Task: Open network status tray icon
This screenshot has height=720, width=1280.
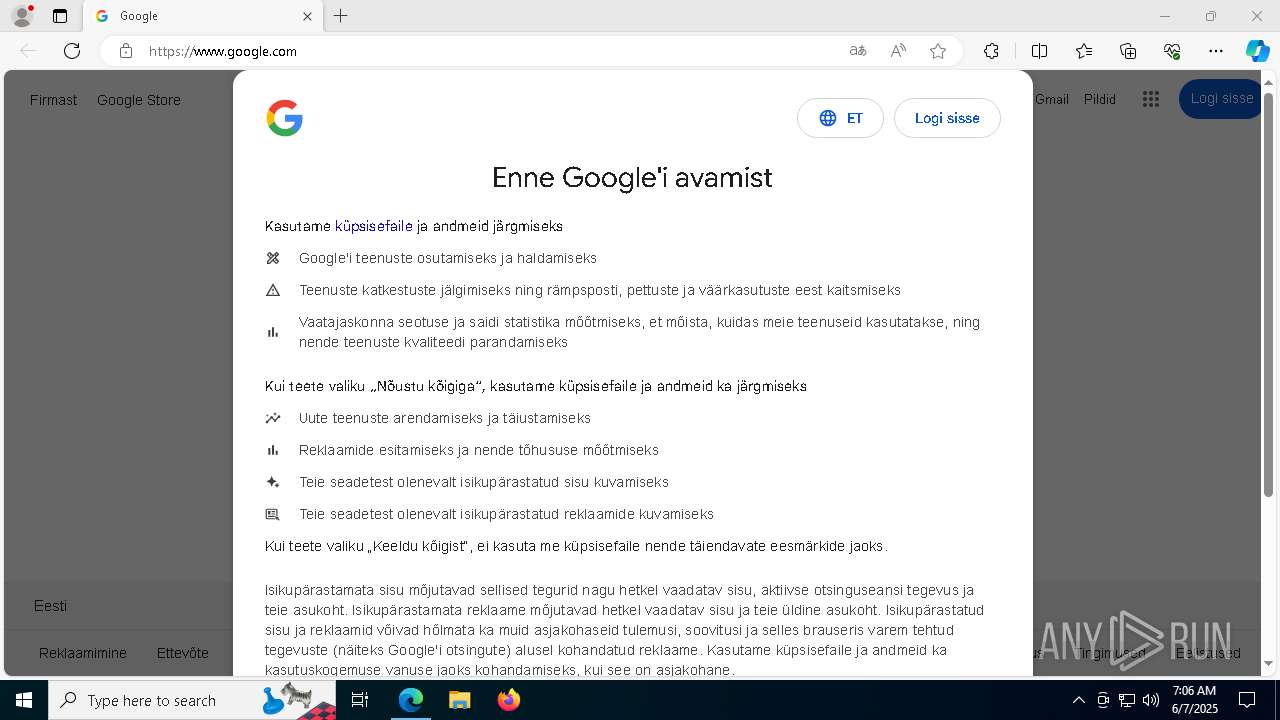Action: coord(1127,700)
